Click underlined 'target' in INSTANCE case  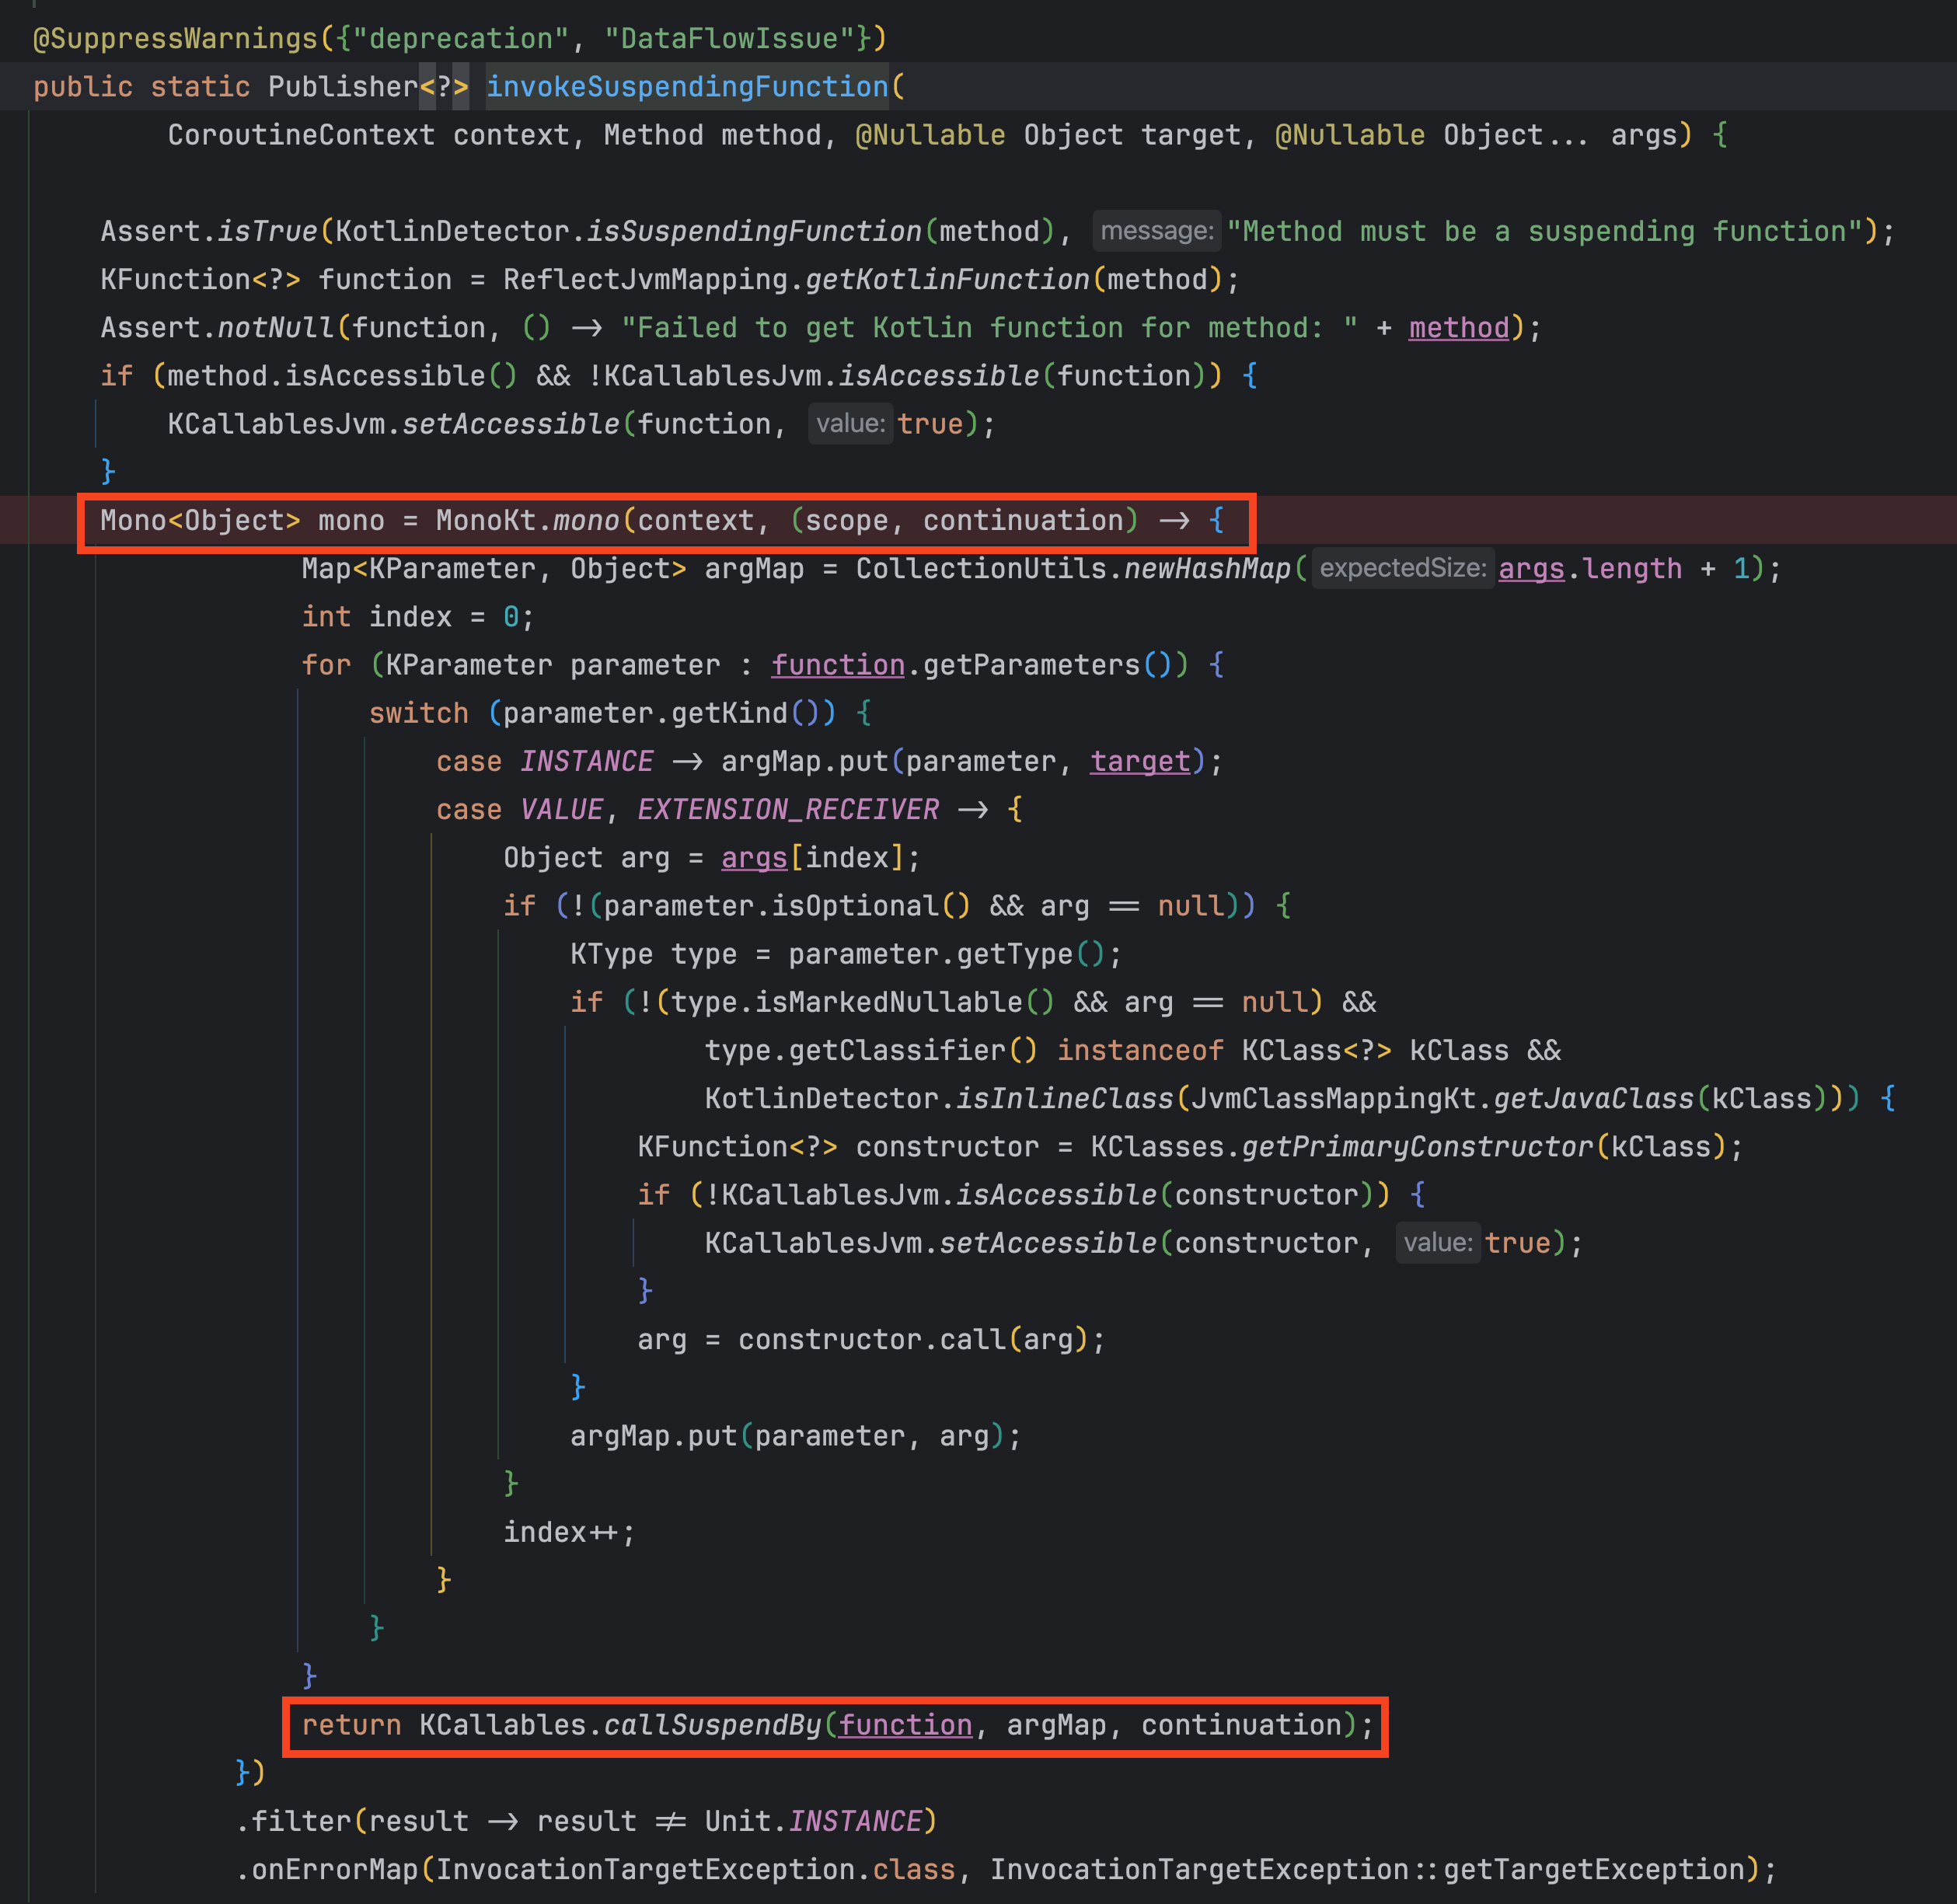(x=1140, y=761)
